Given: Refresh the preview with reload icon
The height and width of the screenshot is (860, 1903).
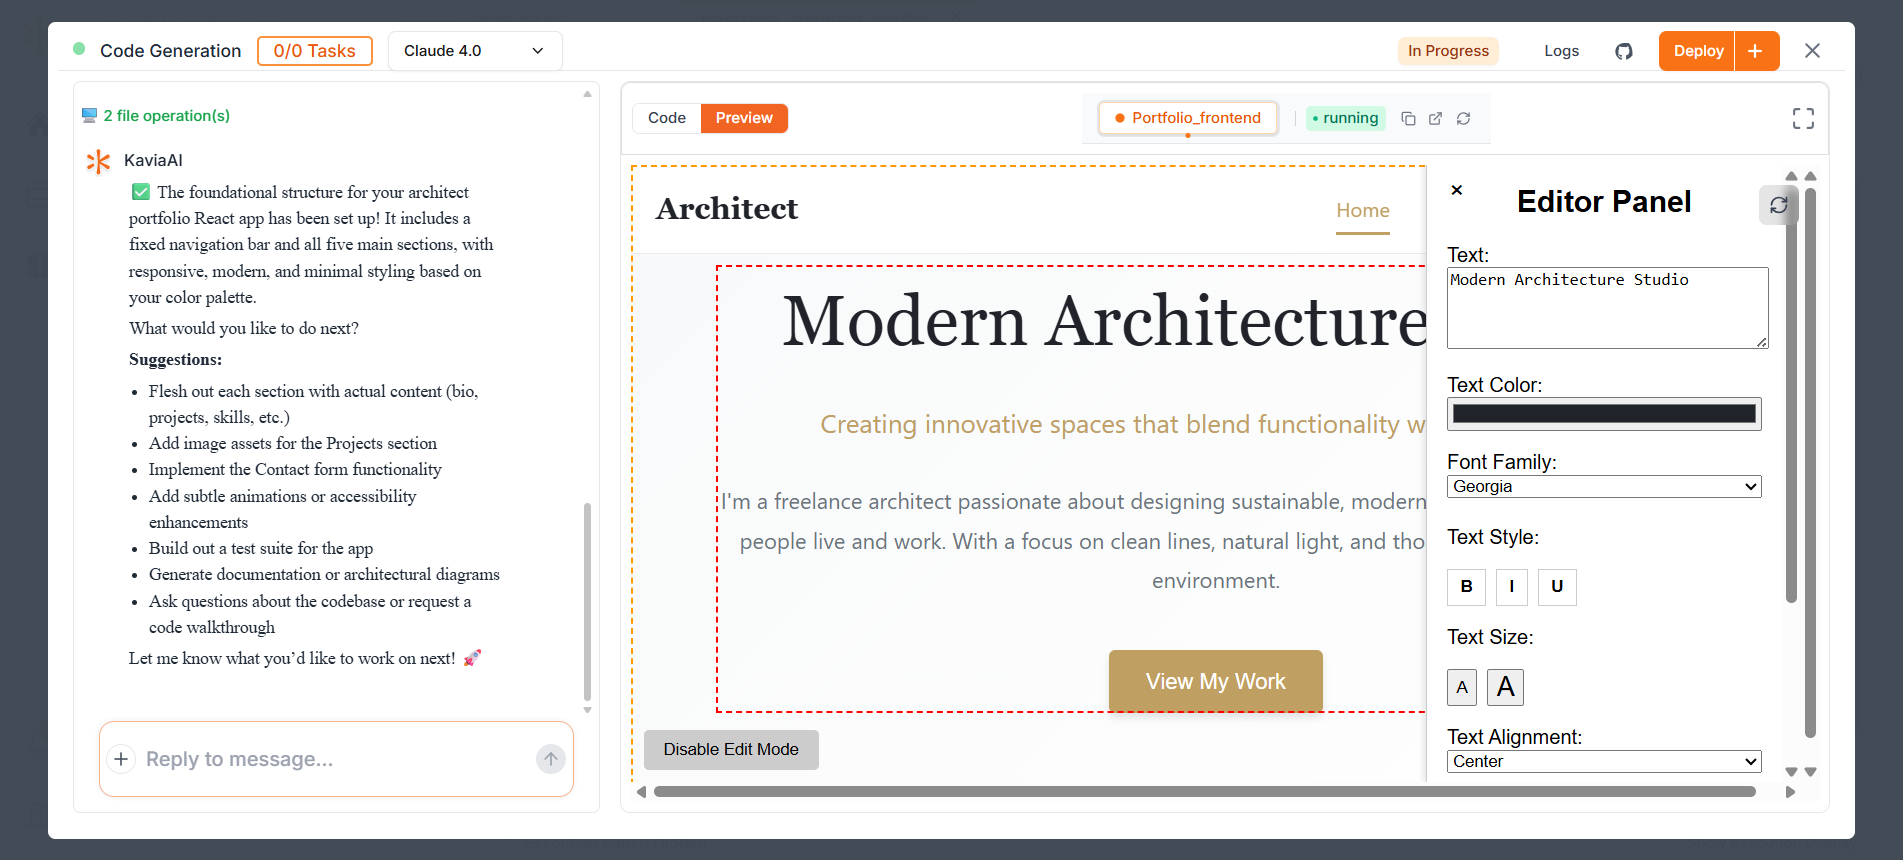Looking at the screenshot, I should 1463,118.
